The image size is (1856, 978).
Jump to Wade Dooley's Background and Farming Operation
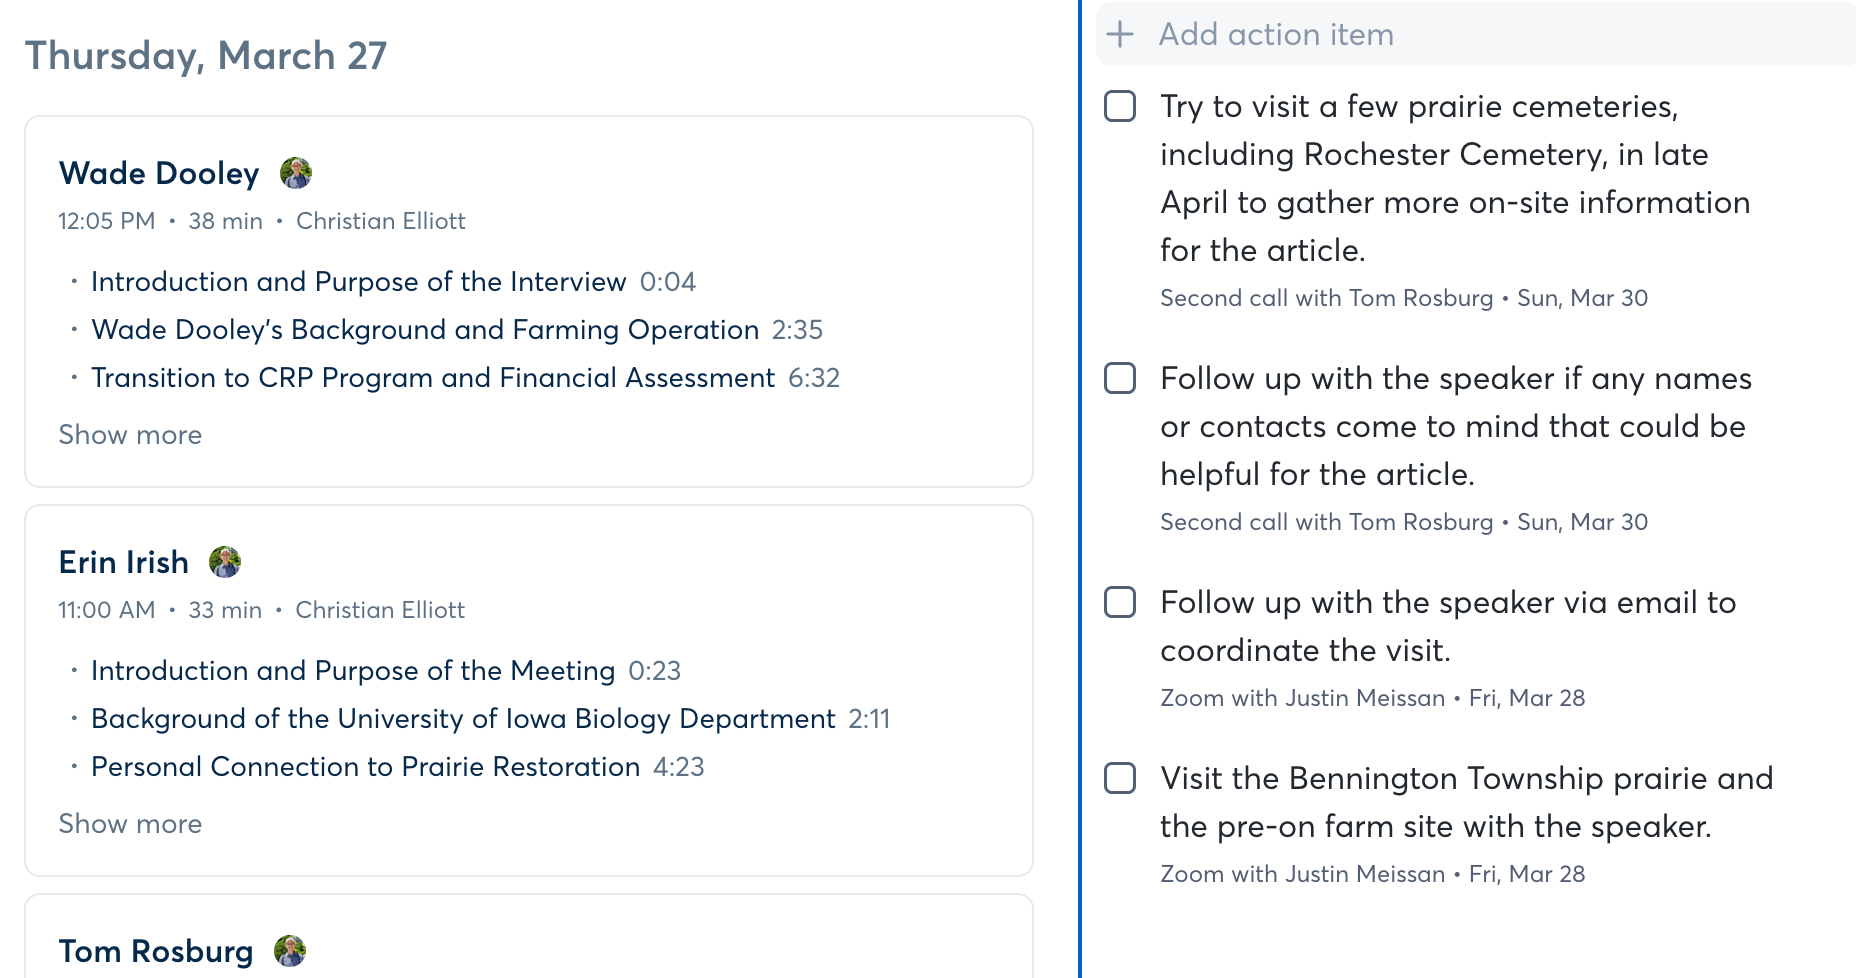pos(425,330)
